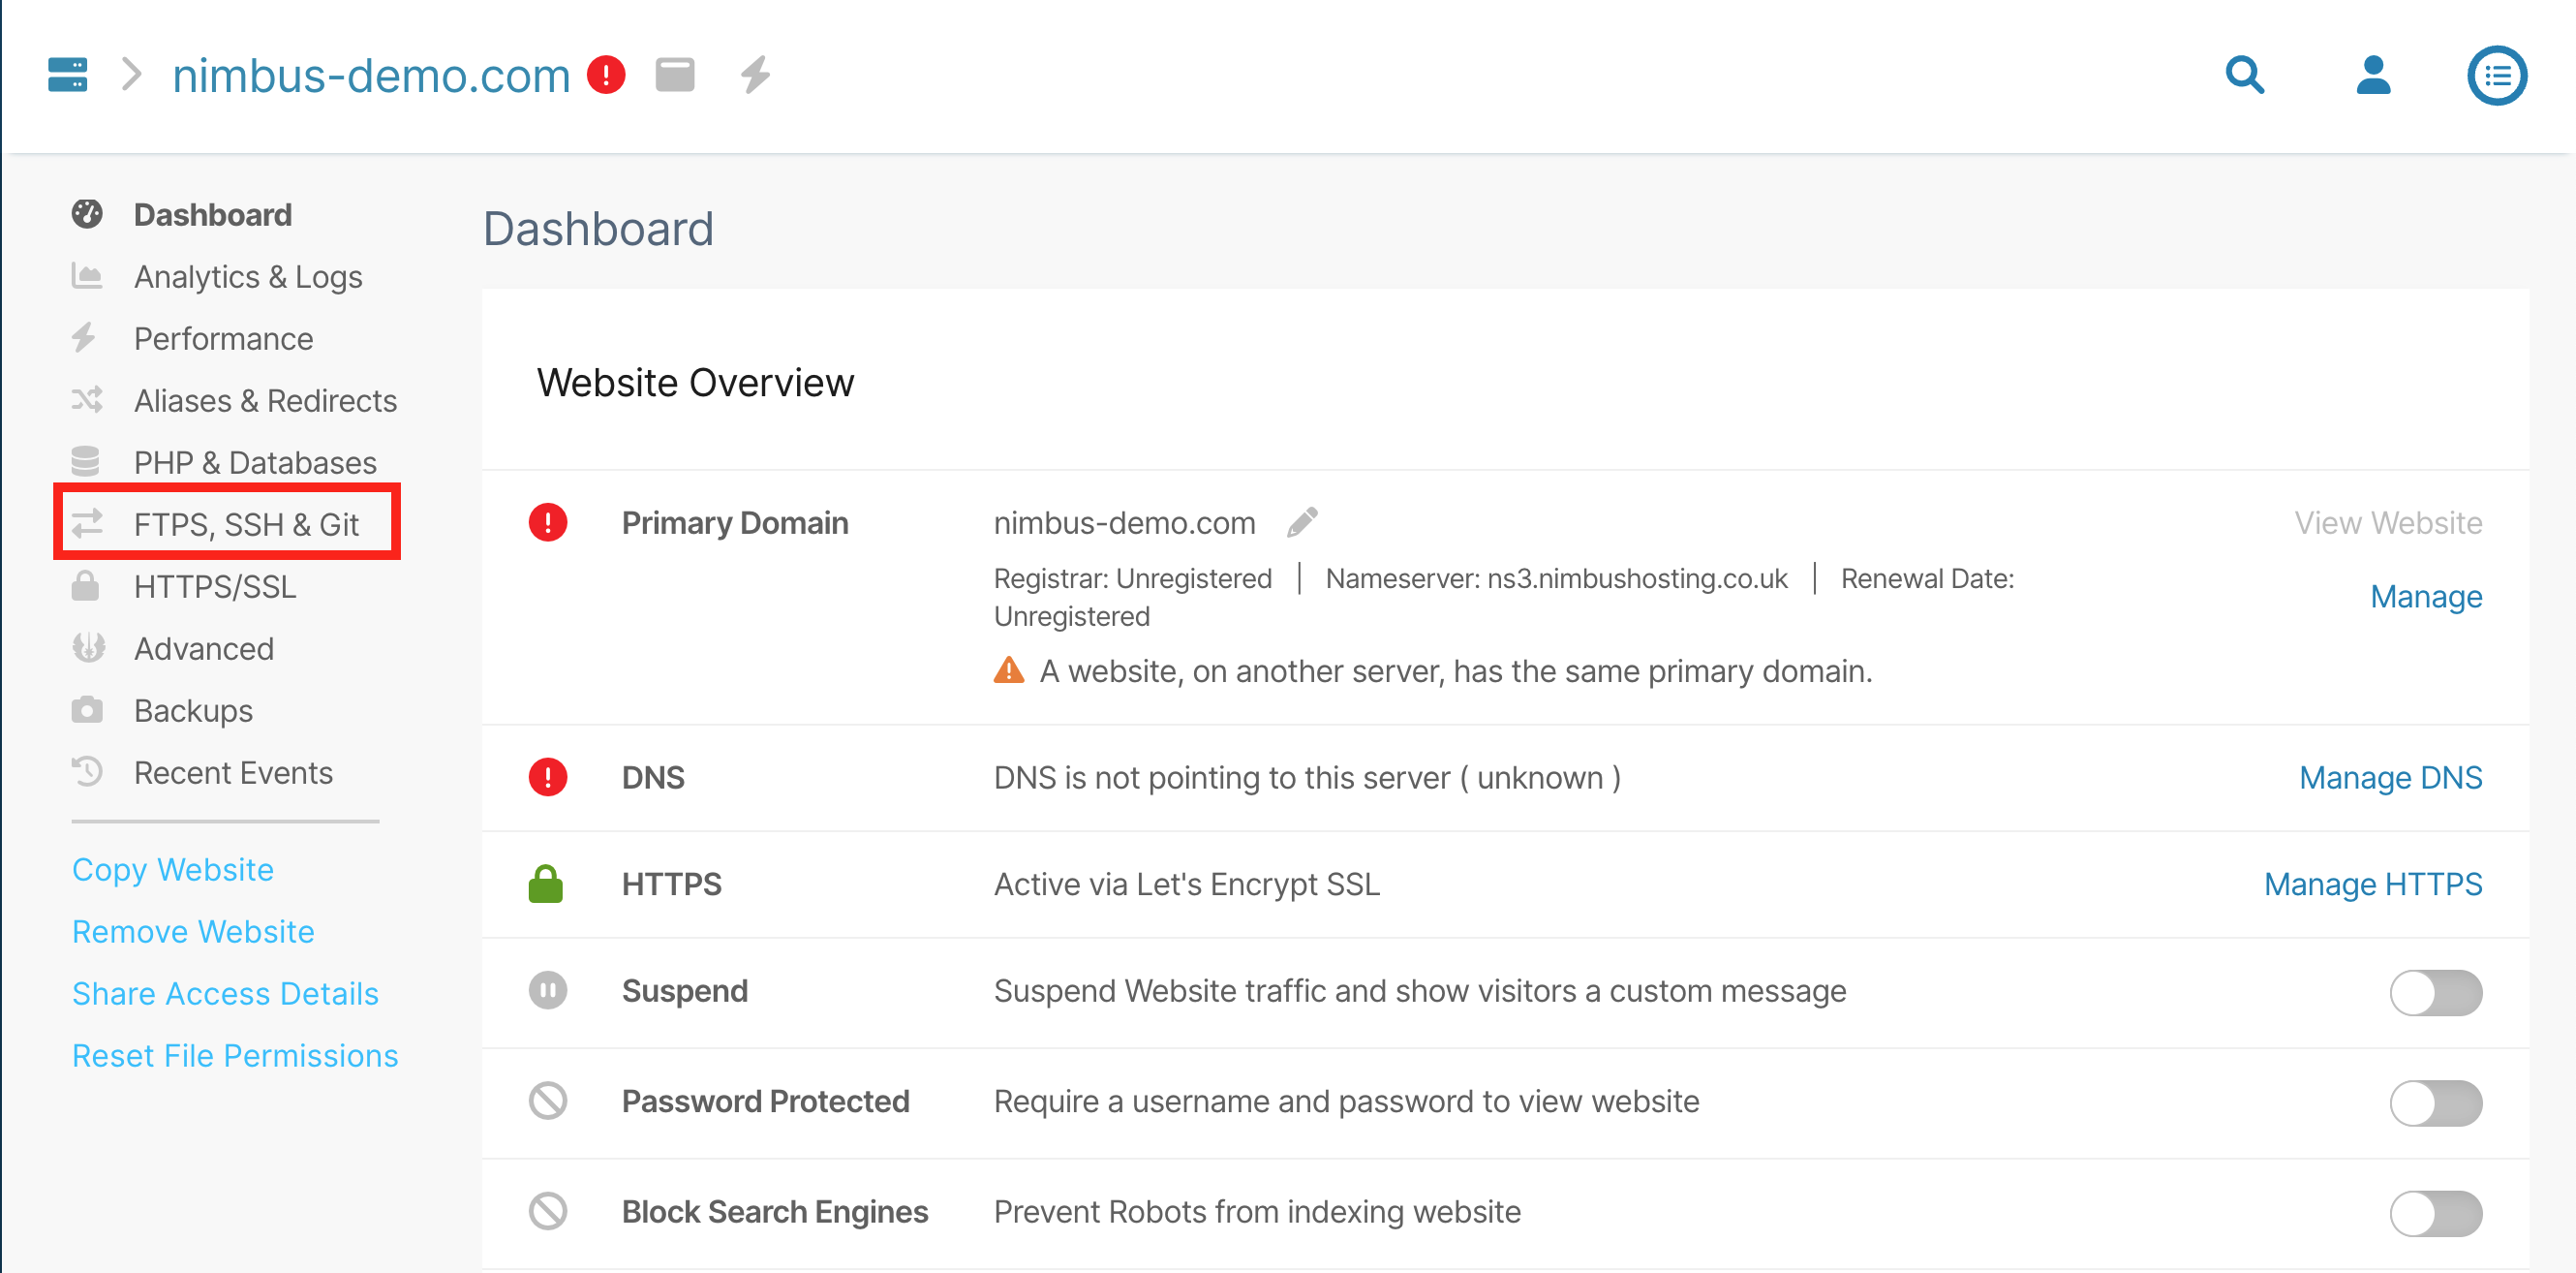The width and height of the screenshot is (2576, 1273).
Task: Enable the Suspend website toggle
Action: coord(2435,992)
